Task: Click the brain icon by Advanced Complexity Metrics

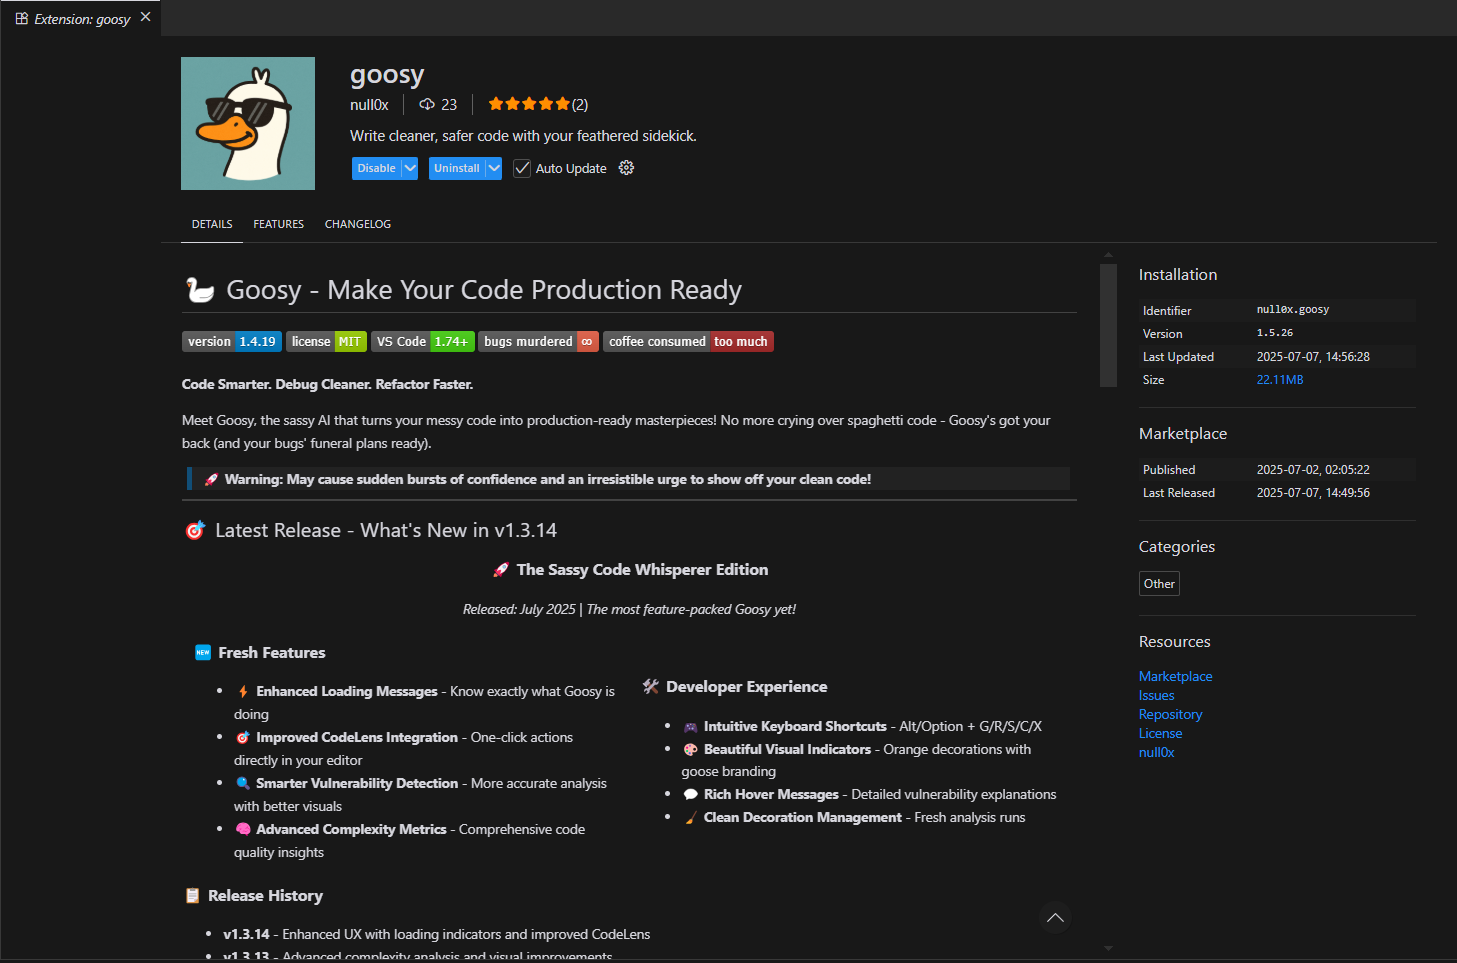Action: click(243, 829)
